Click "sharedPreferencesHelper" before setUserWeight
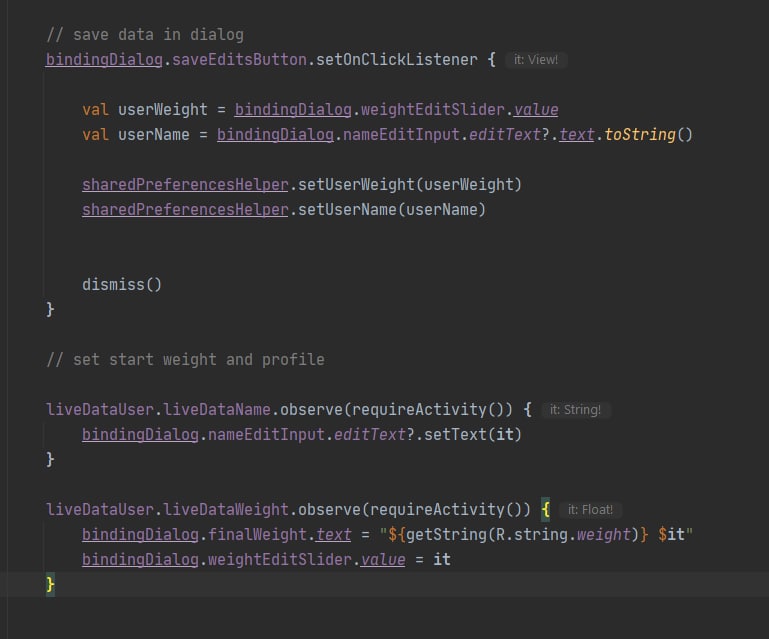 (185, 184)
